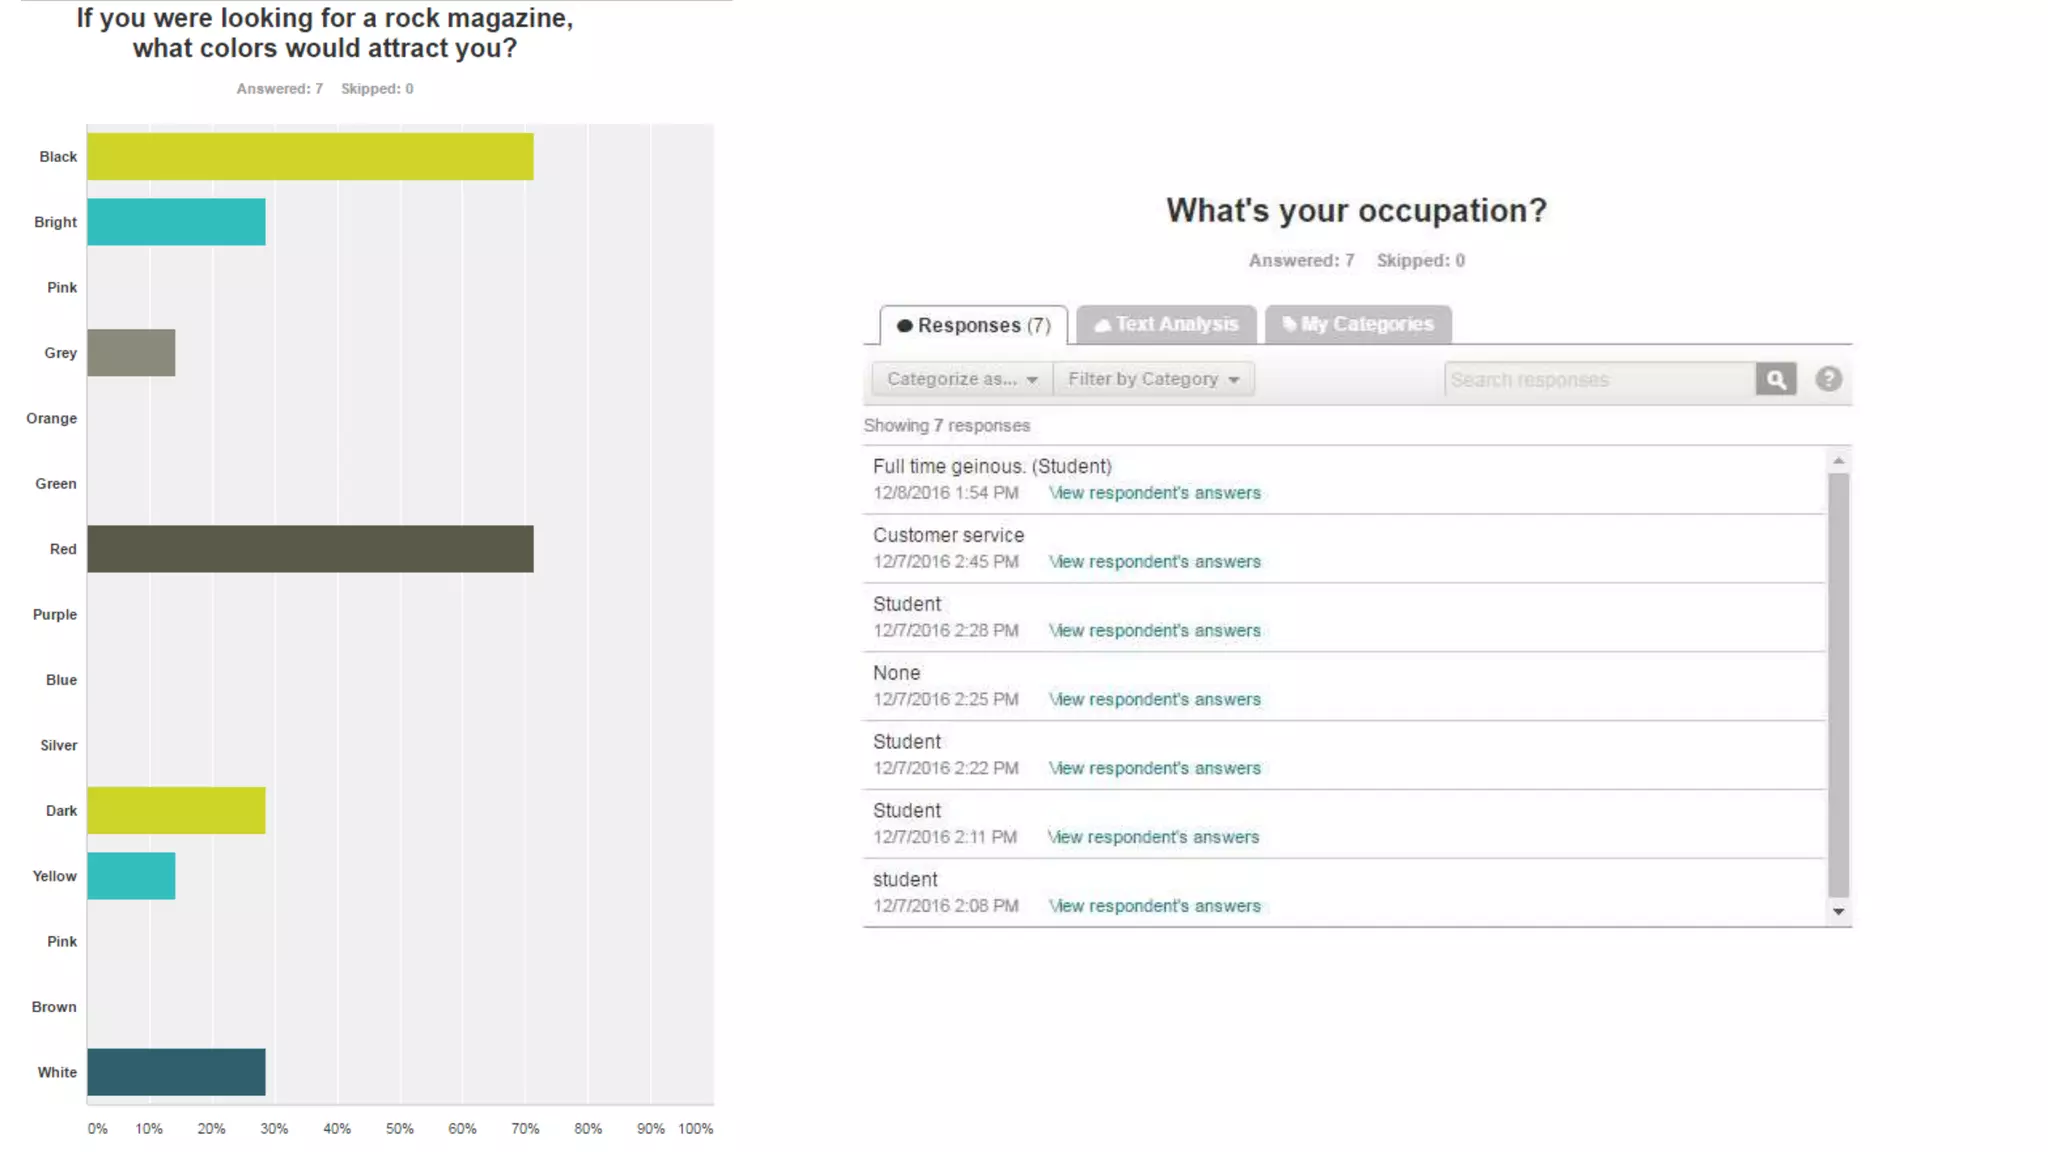Type in the Search responses field
The width and height of the screenshot is (2048, 1152).
(x=1599, y=380)
